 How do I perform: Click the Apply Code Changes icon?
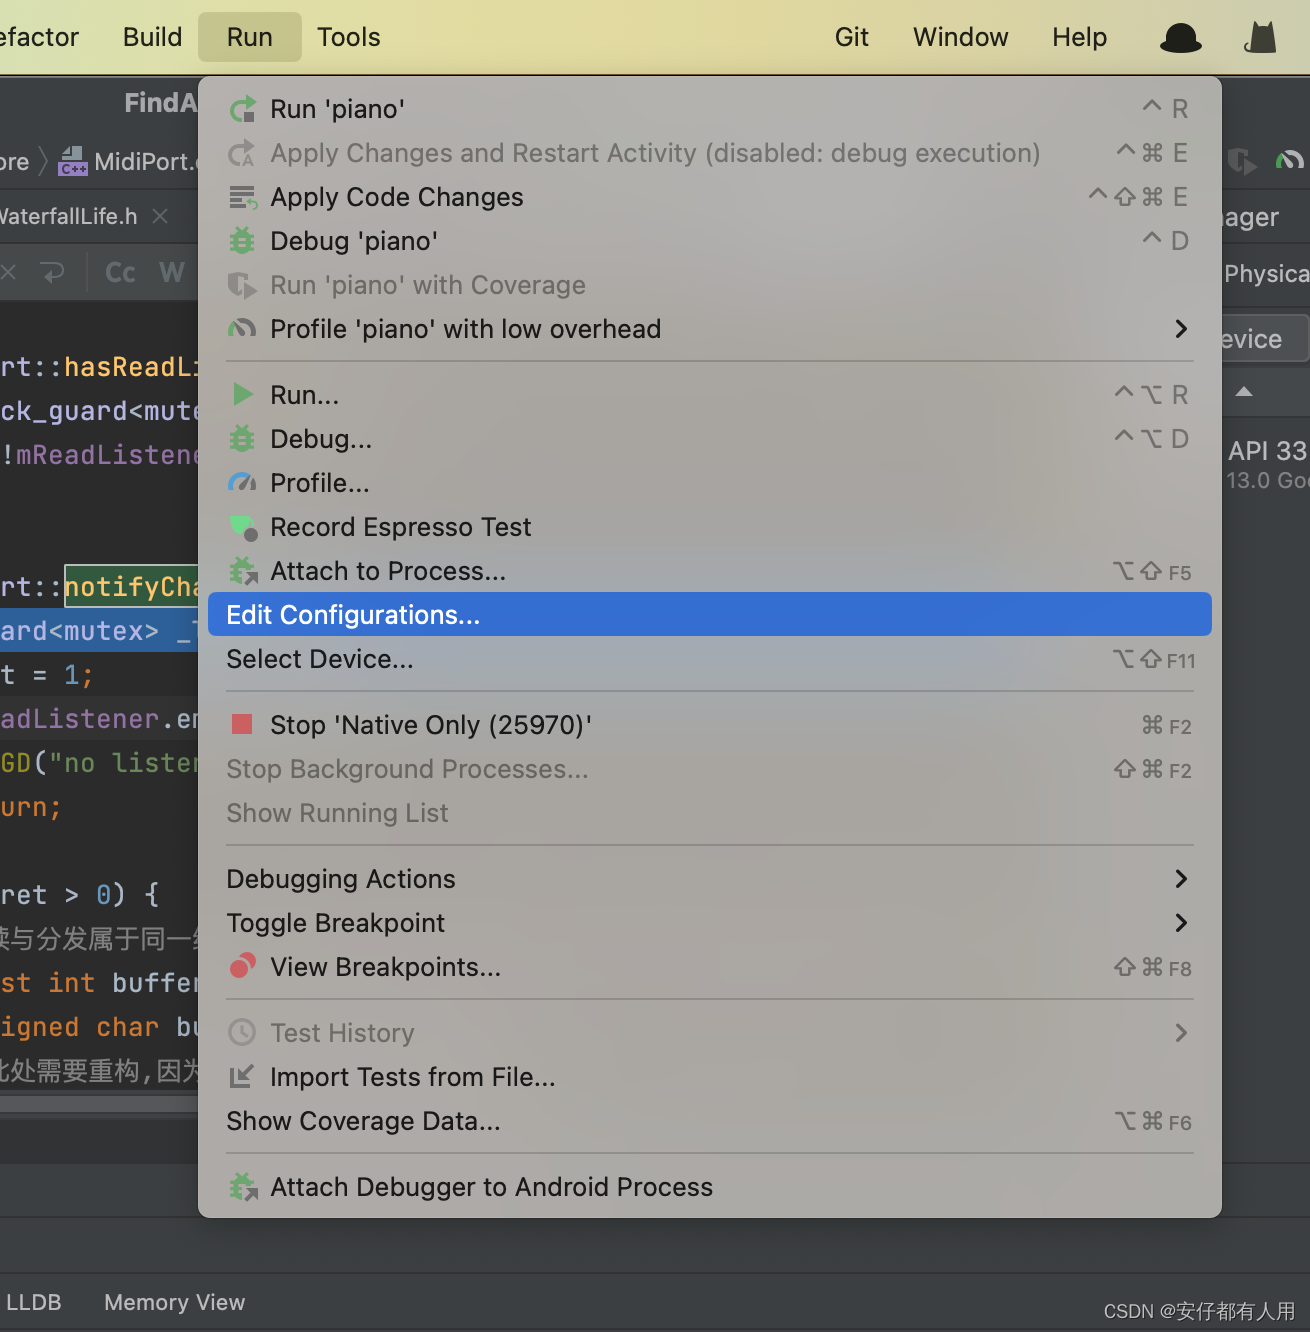[x=242, y=197]
